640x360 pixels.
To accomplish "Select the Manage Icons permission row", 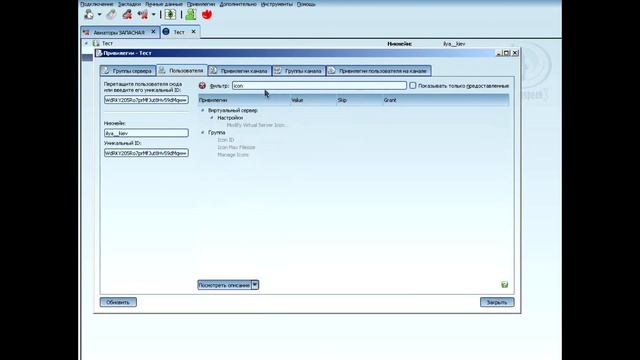I will (233, 155).
